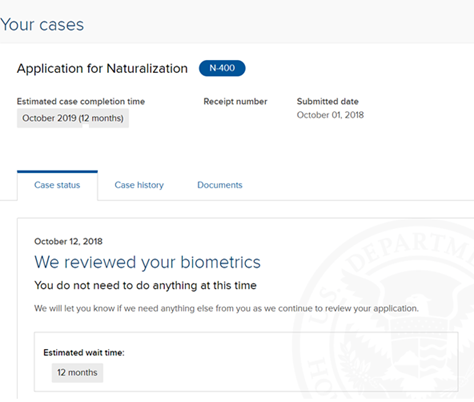This screenshot has height=402, width=474.
Task: Click the October 12, 2018 status date
Action: pyautogui.click(x=68, y=241)
